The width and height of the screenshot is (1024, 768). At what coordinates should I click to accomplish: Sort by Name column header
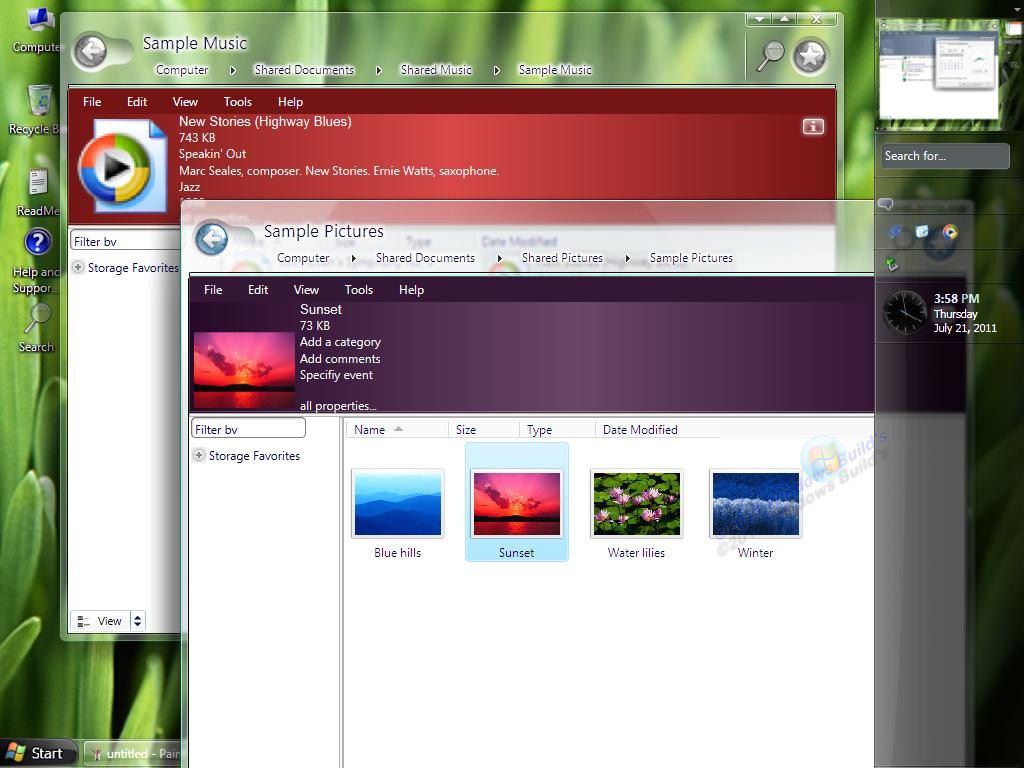coord(396,430)
